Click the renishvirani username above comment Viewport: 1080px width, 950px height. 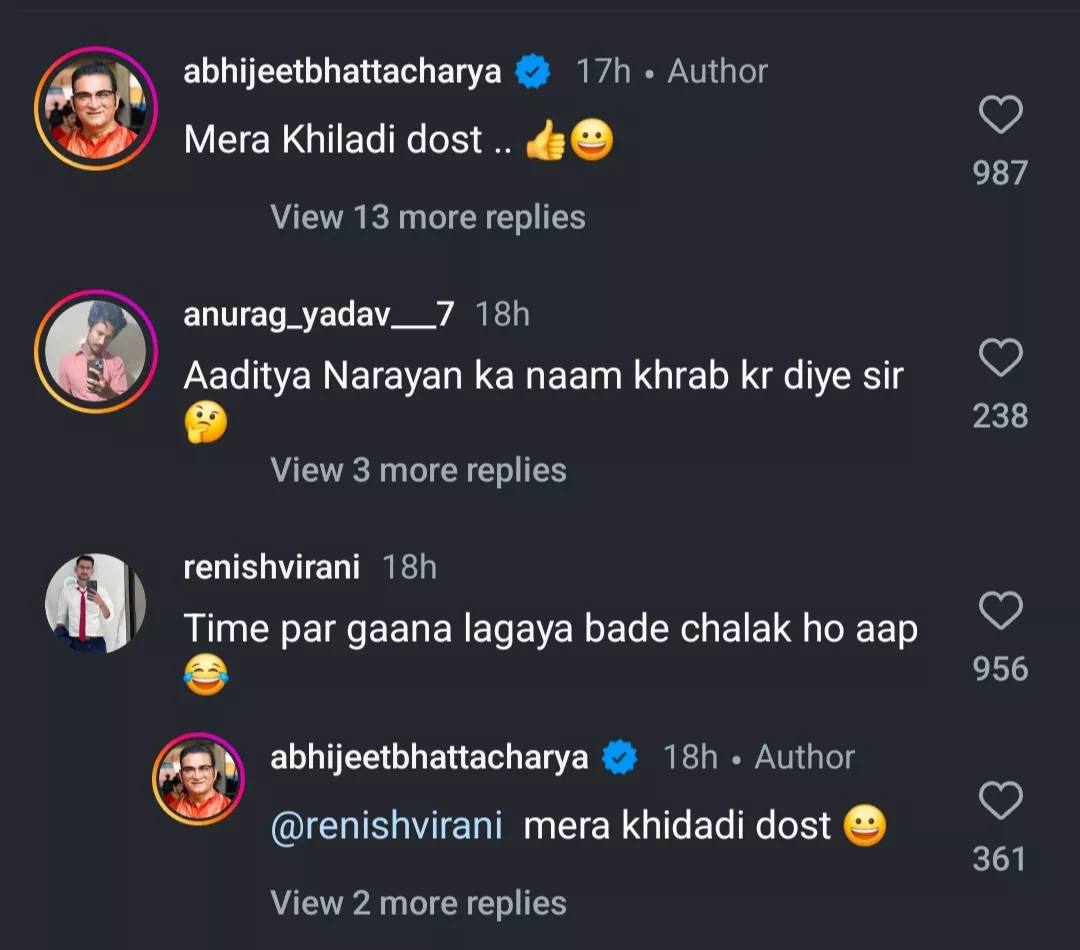(271, 567)
